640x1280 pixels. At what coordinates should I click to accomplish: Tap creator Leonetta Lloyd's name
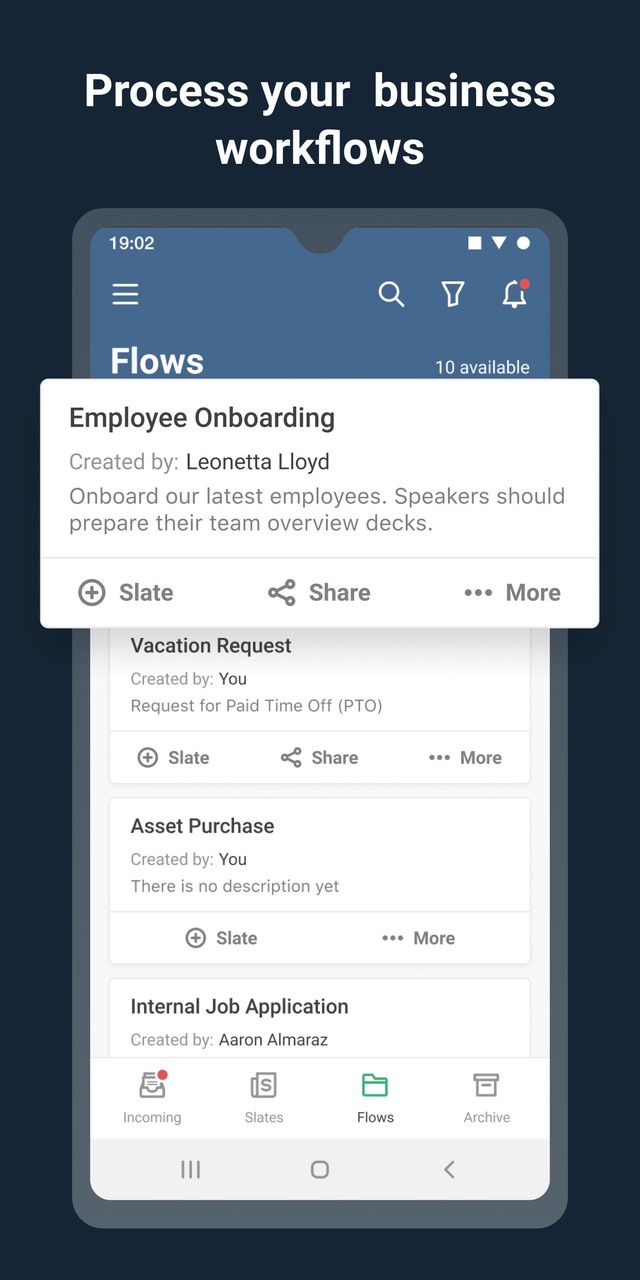[257, 462]
